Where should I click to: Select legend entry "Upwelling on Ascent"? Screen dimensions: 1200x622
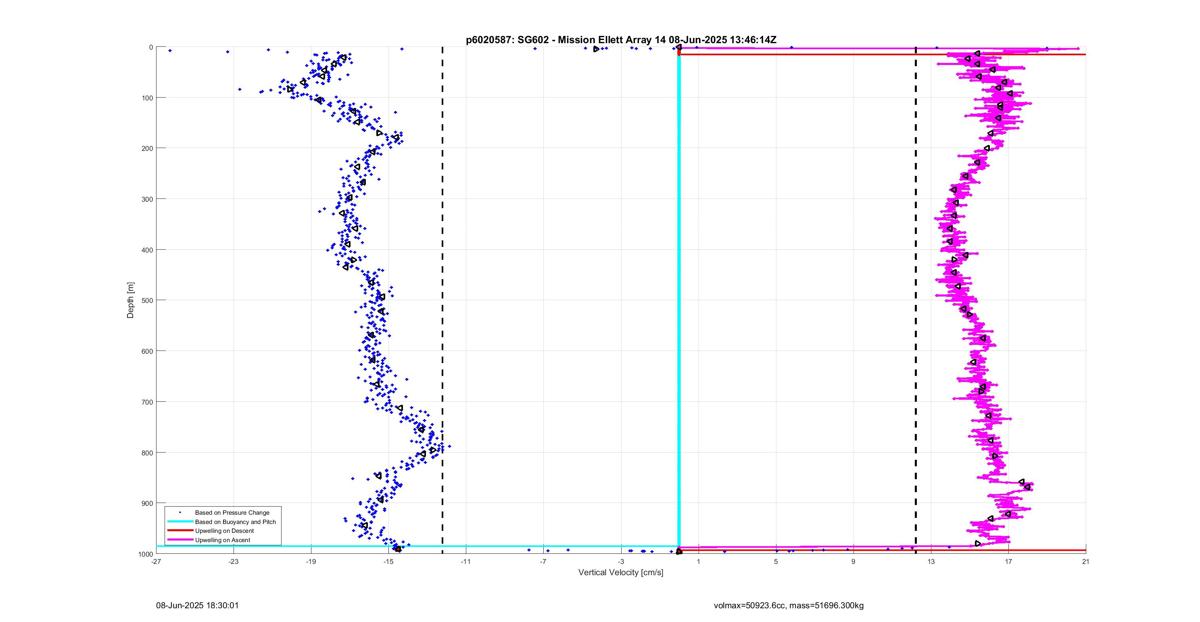[223, 540]
